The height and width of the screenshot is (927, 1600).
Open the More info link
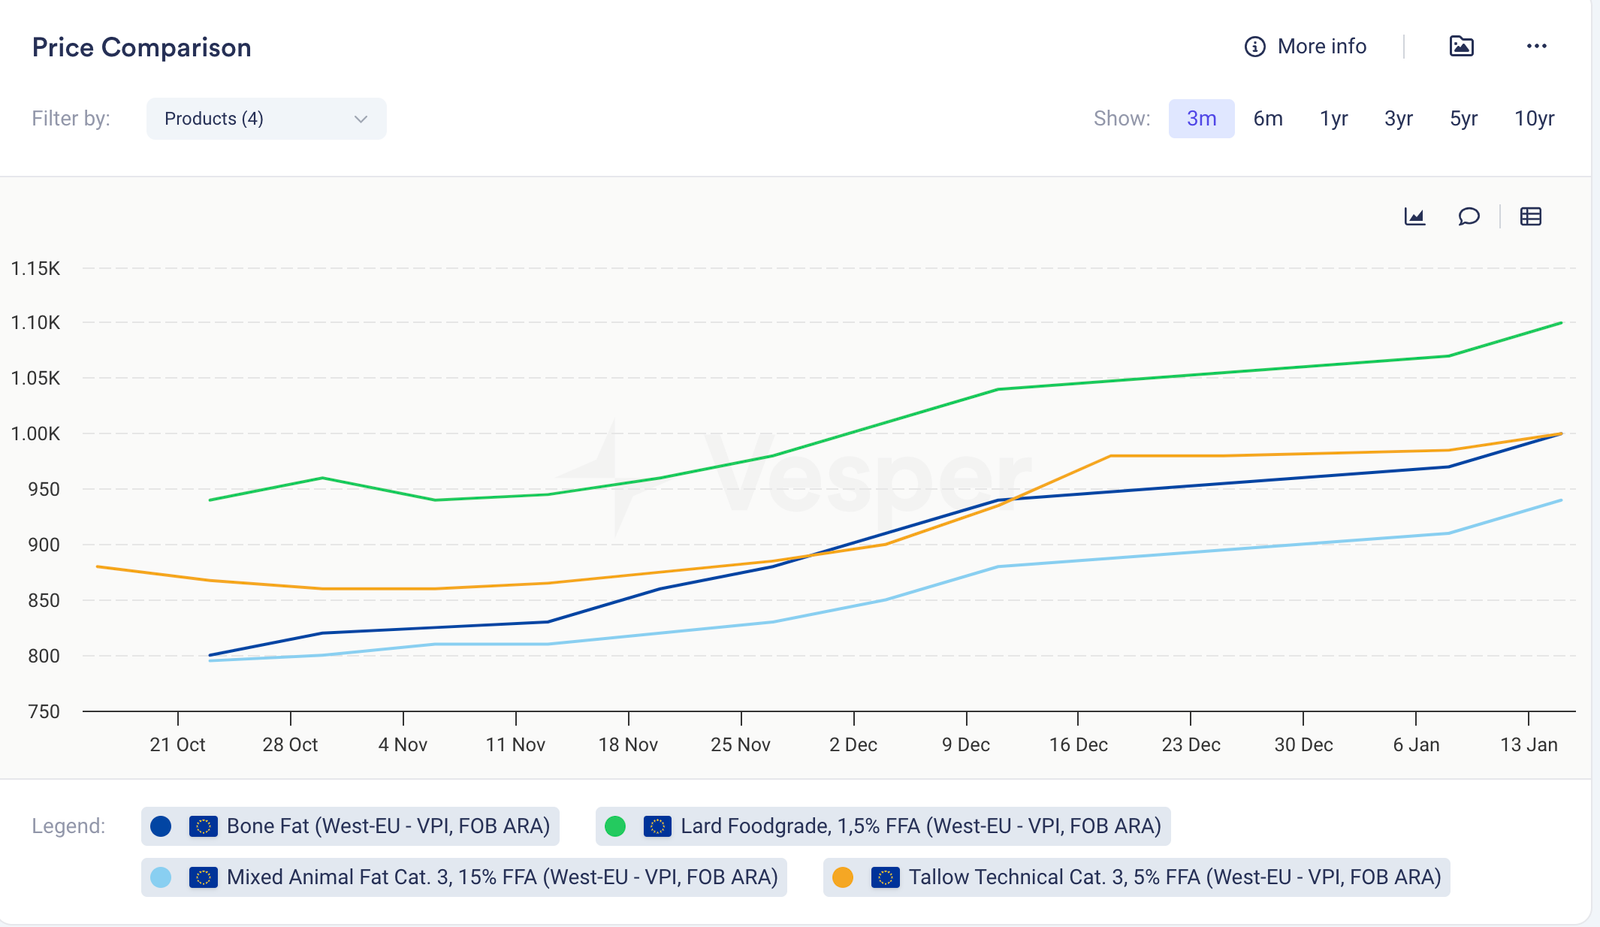pos(1321,47)
